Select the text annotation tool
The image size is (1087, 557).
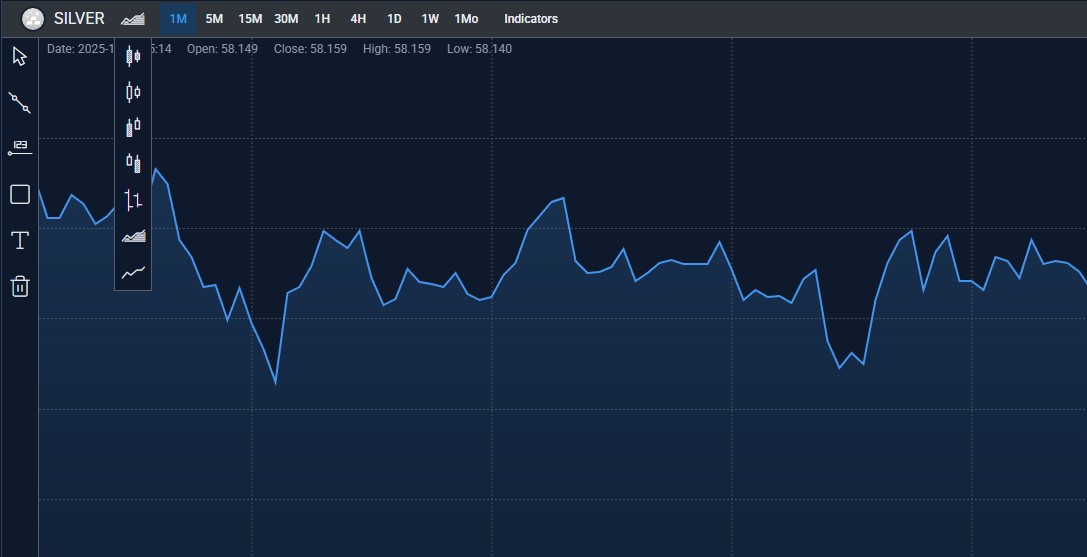coord(20,240)
